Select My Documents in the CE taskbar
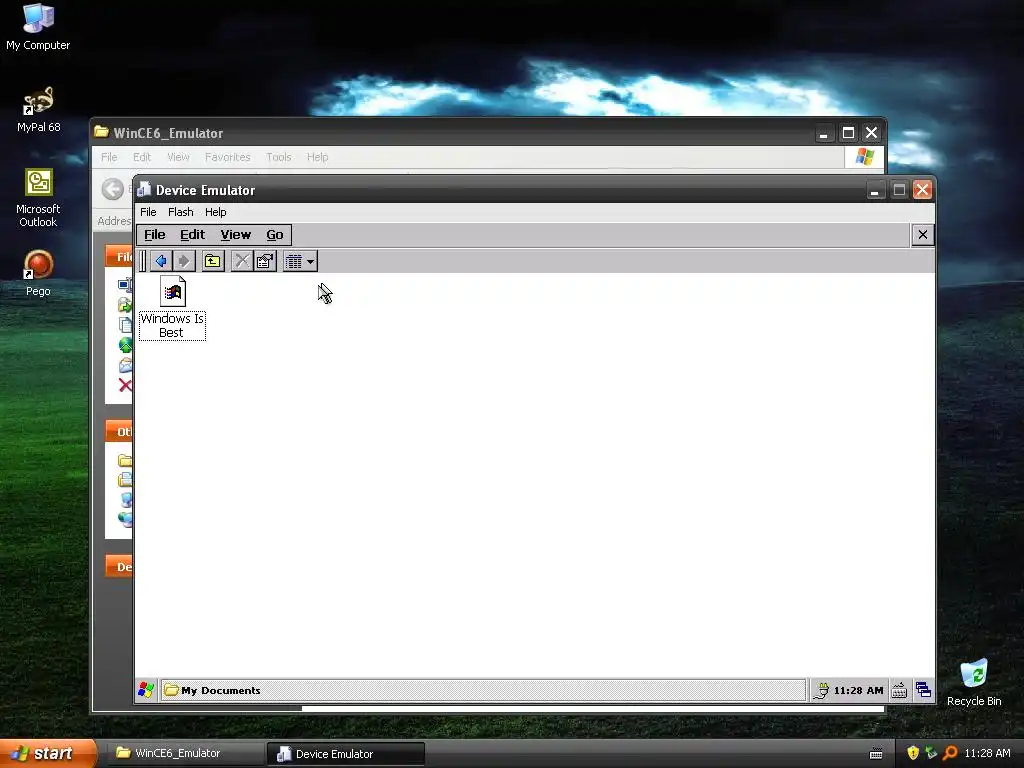This screenshot has height=768, width=1024. pyautogui.click(x=483, y=690)
